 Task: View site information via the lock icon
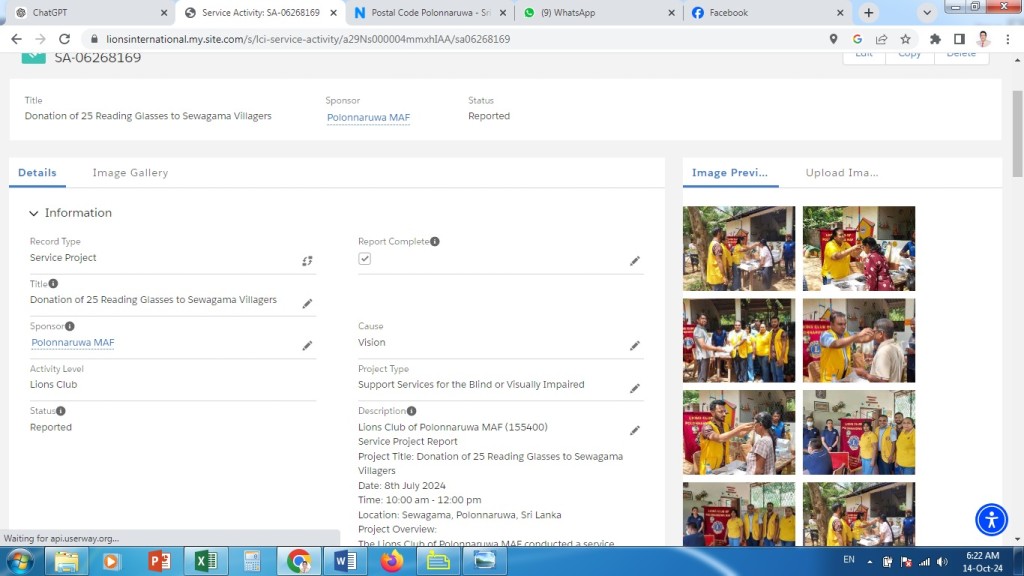click(94, 39)
